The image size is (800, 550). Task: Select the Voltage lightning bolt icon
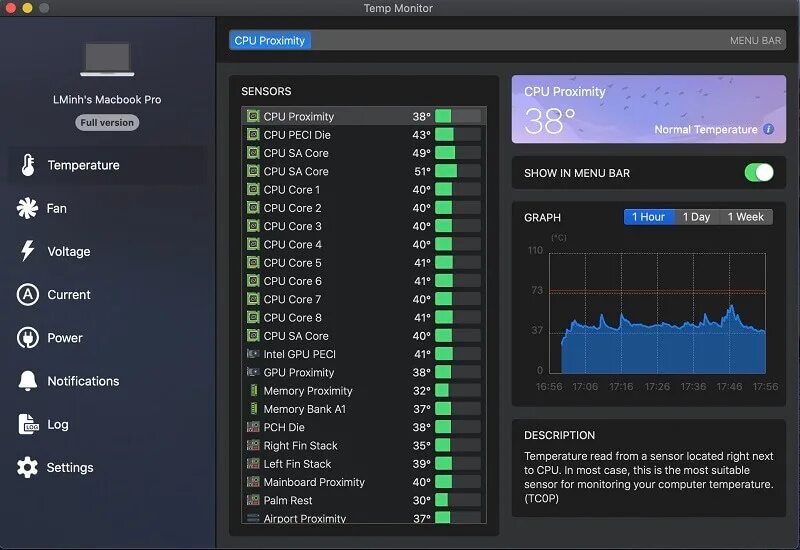click(x=27, y=251)
